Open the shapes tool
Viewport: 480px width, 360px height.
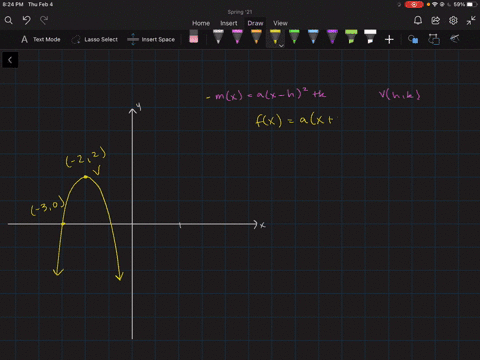coord(413,39)
